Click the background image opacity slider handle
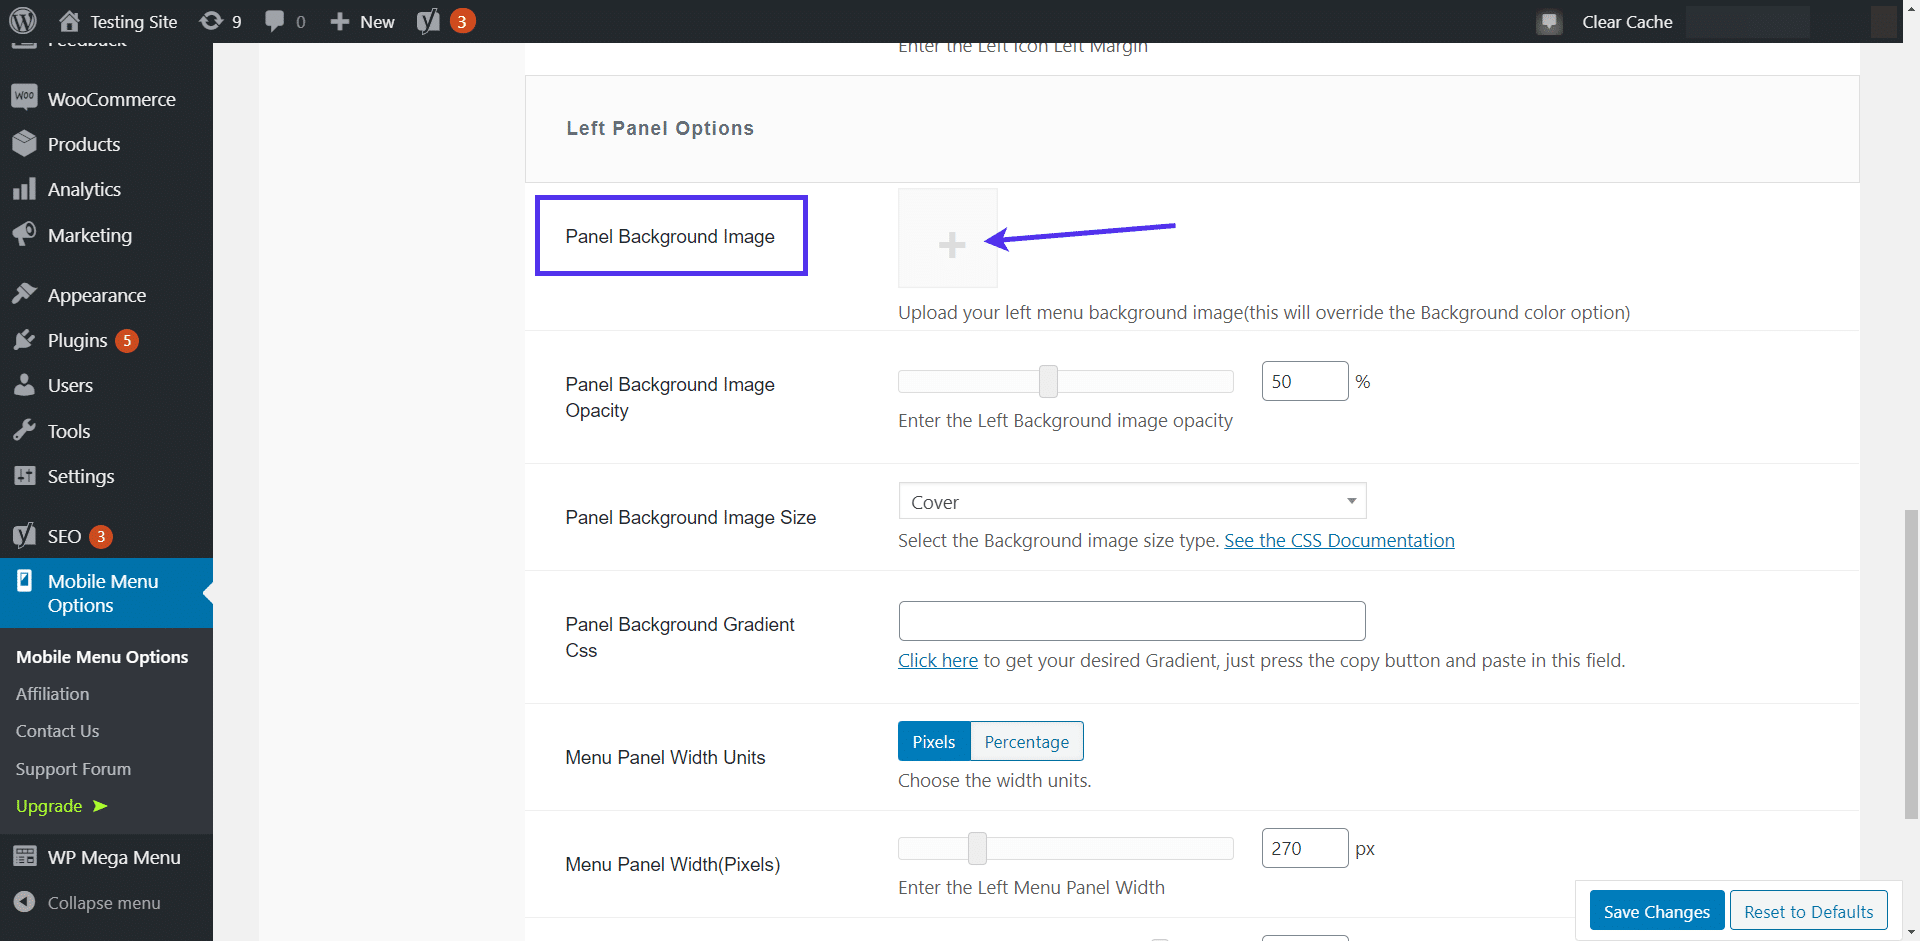 click(1048, 381)
